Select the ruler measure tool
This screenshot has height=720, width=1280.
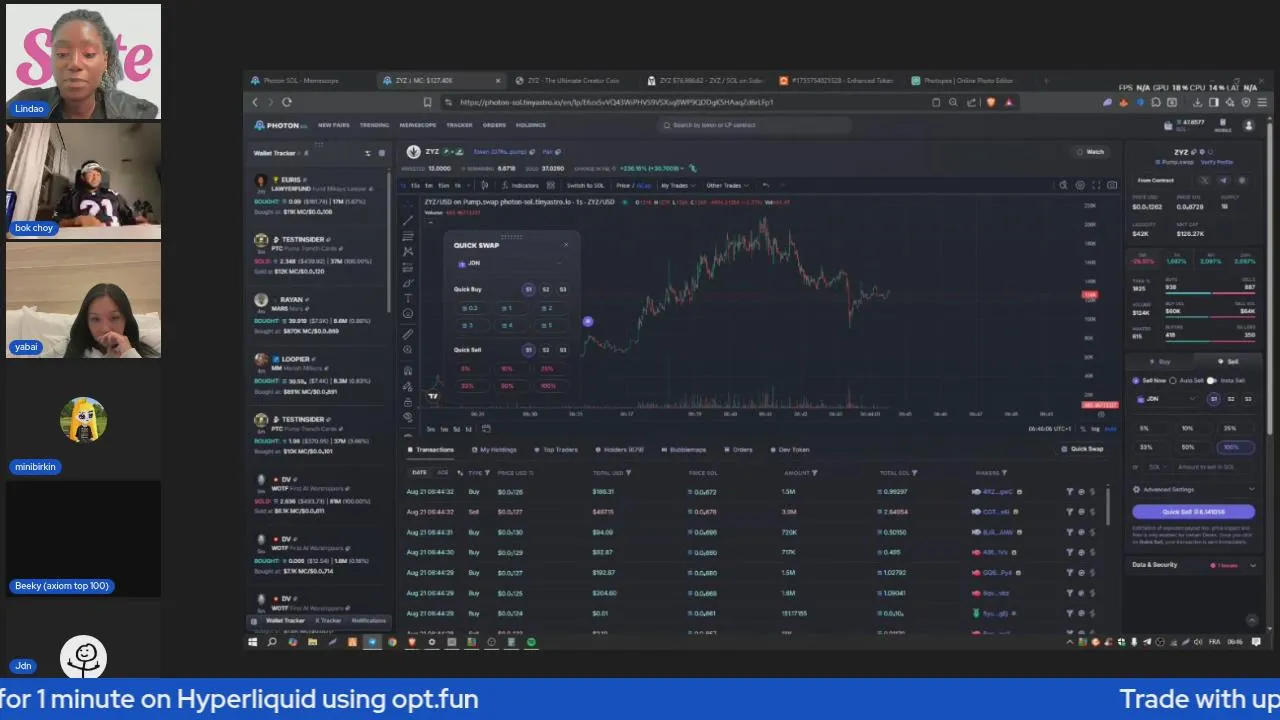tap(408, 335)
